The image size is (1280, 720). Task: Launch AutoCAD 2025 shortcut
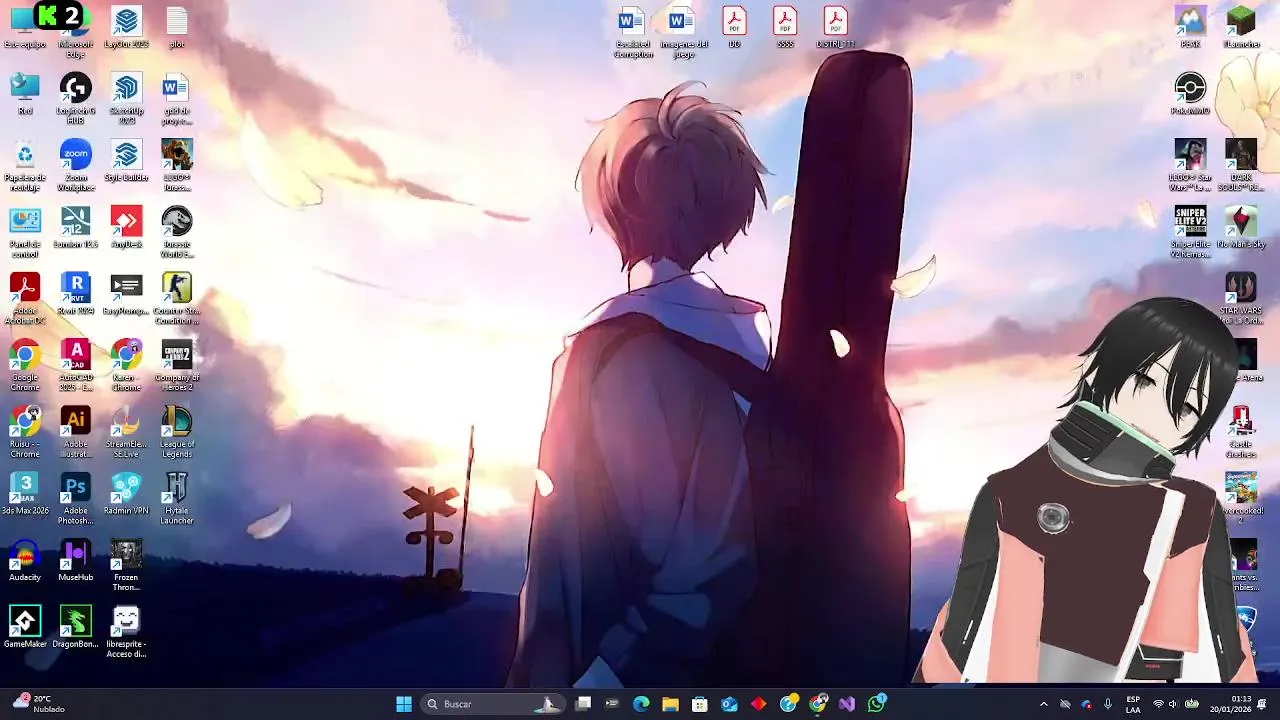tap(76, 366)
